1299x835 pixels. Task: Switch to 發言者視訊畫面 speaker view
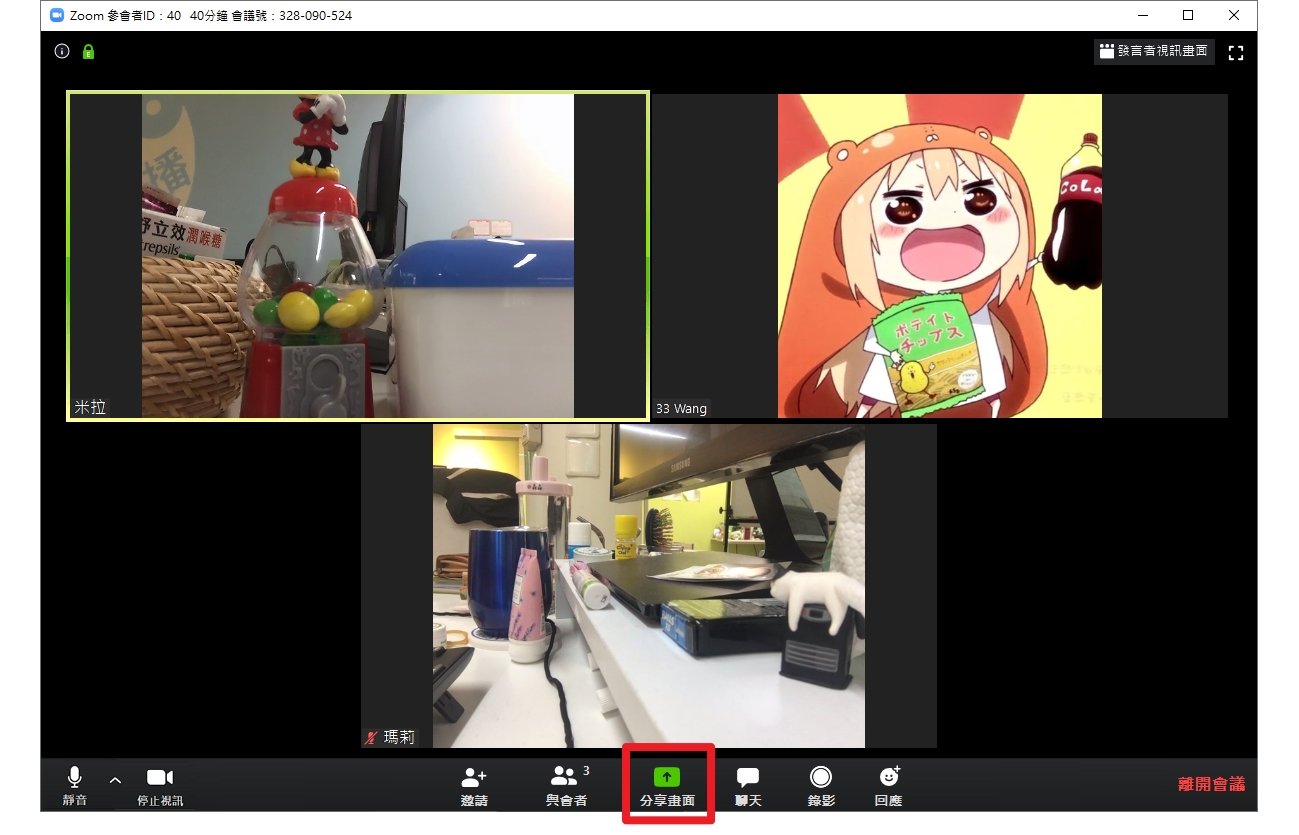[x=1154, y=51]
